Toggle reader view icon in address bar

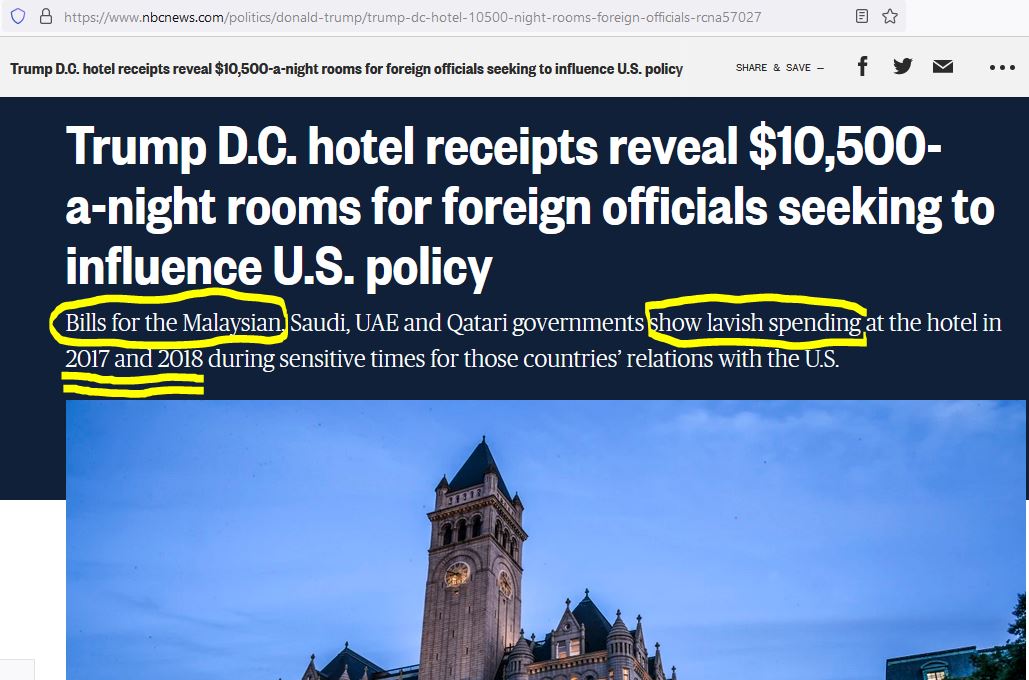(862, 16)
